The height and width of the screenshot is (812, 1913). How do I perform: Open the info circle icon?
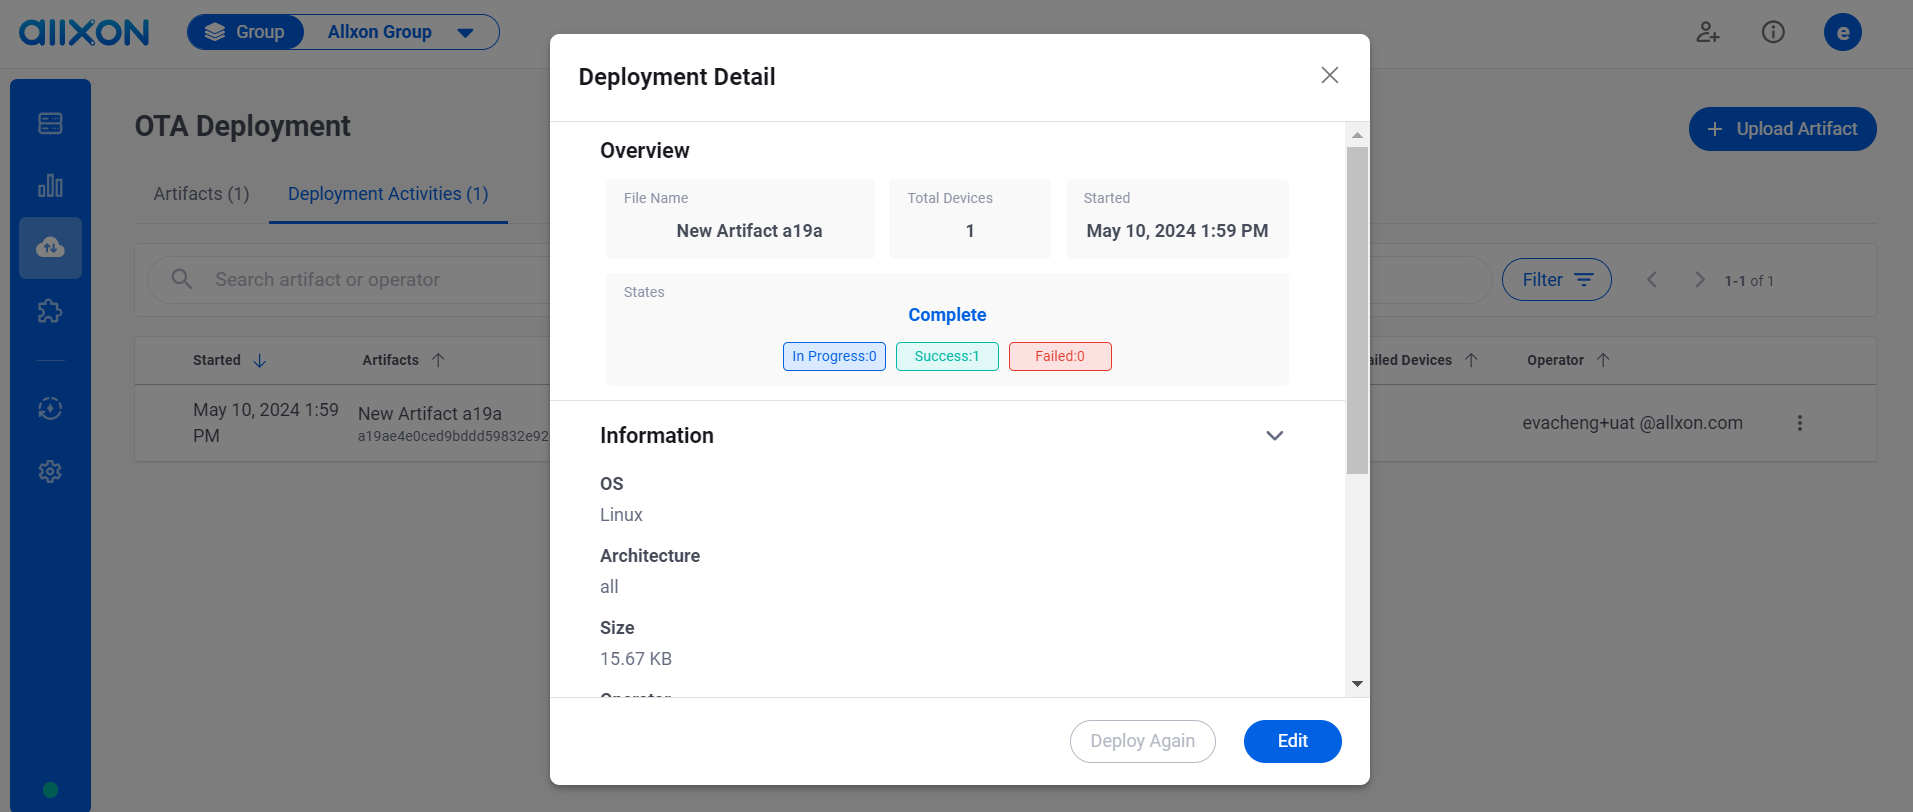(1773, 32)
